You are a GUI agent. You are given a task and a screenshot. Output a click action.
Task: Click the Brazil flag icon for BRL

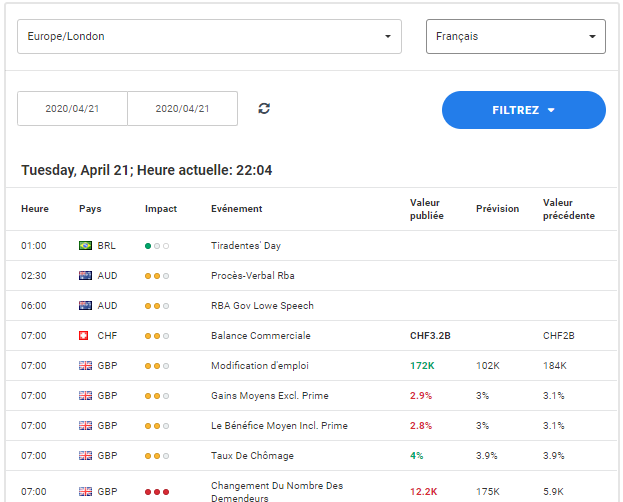[85, 245]
